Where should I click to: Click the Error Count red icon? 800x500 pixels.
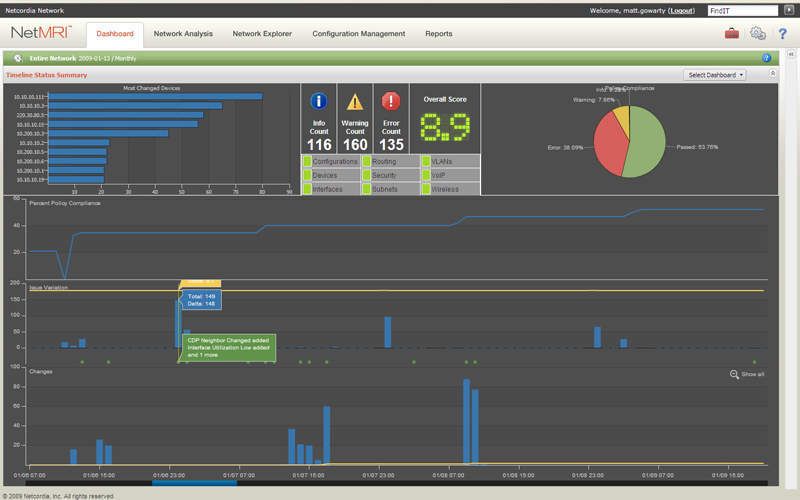coord(391,101)
